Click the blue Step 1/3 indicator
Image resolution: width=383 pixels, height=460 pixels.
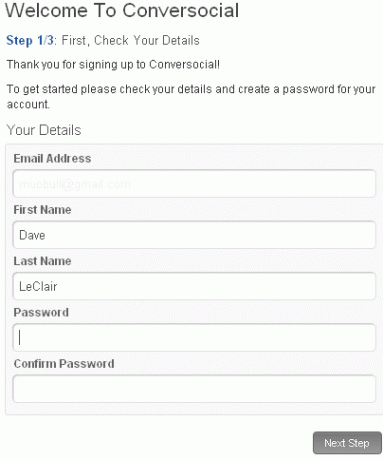tap(30, 41)
